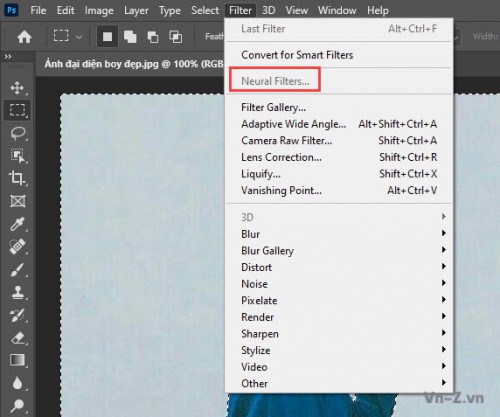
Task: Open the 3D menu in menu bar
Action: 268,10
